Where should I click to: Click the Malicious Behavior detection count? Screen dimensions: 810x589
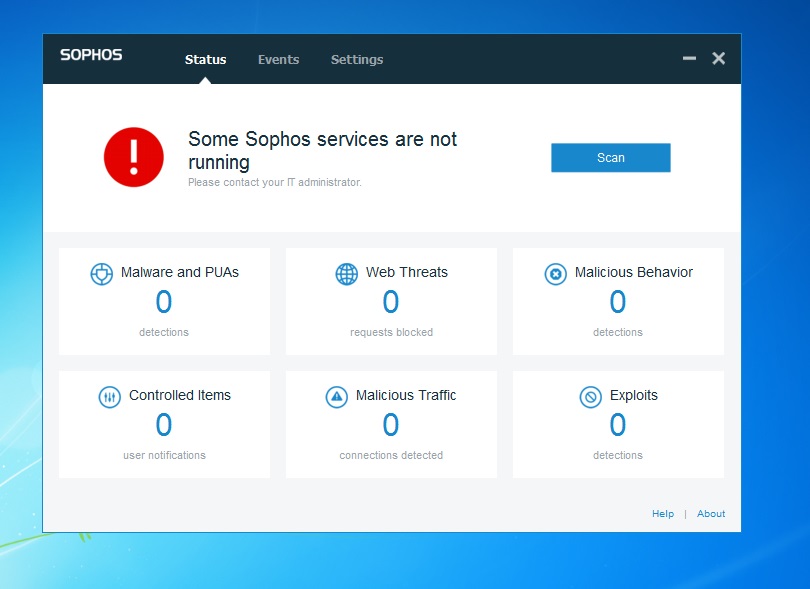[x=618, y=302]
